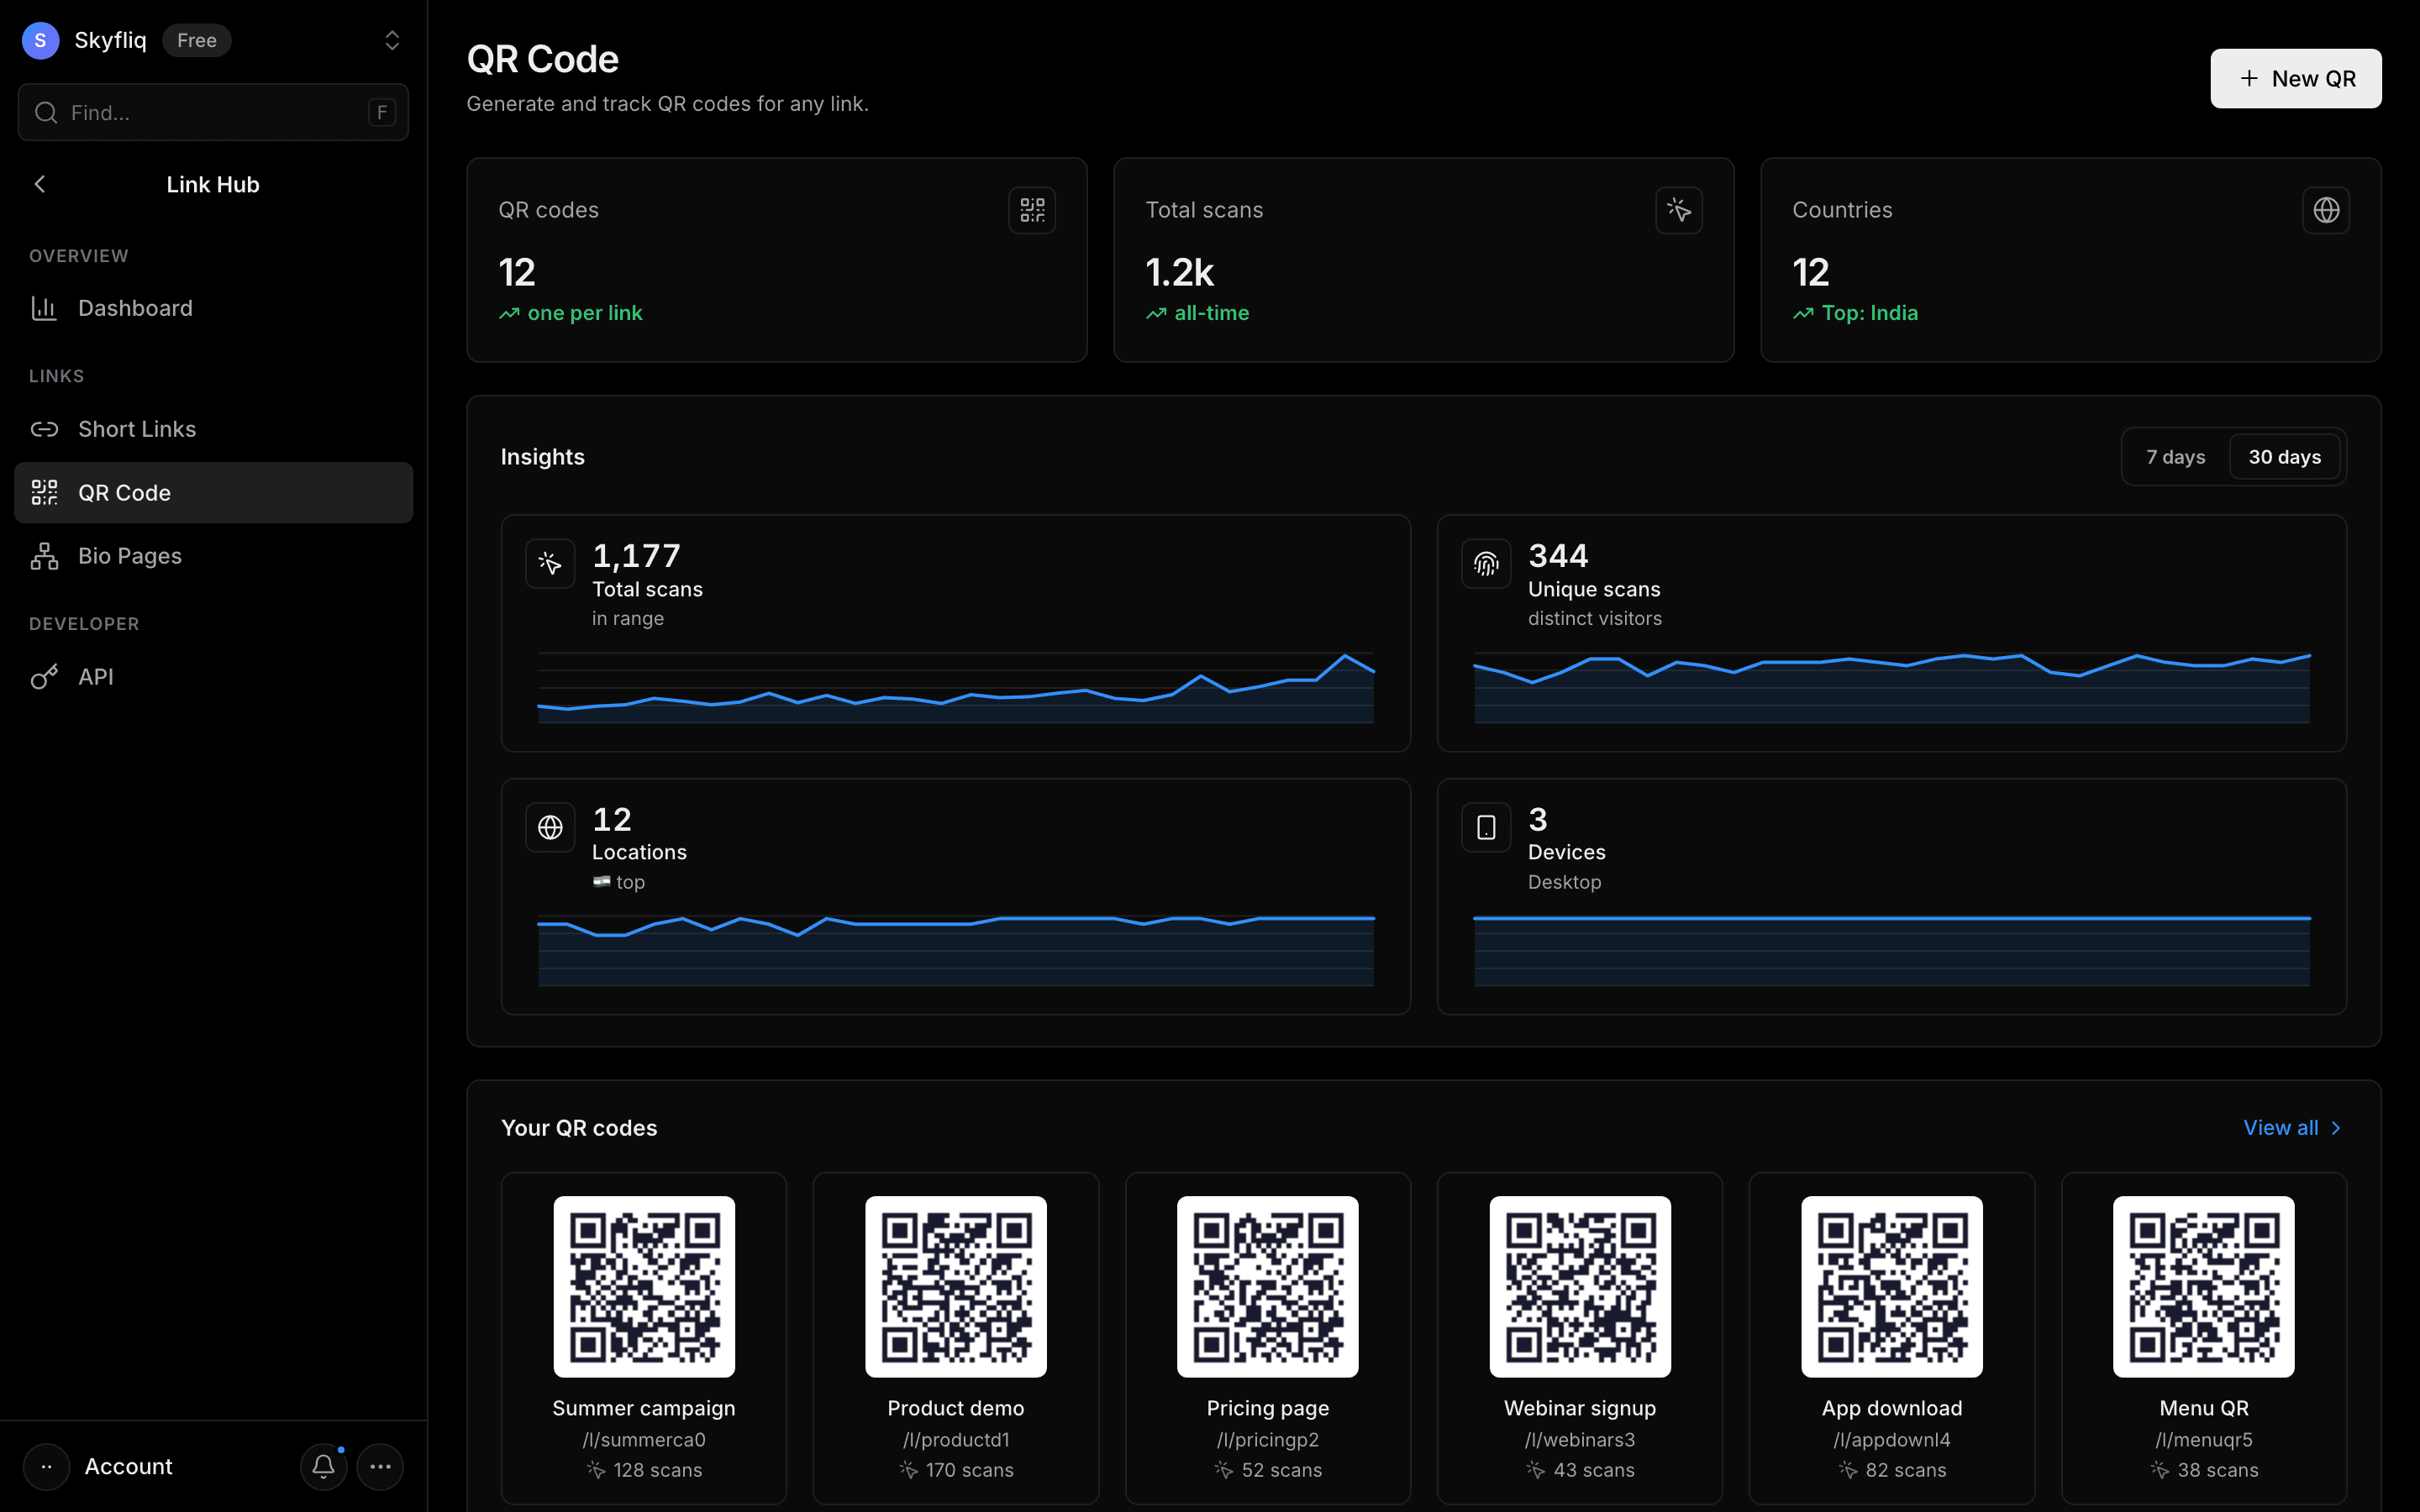Viewport: 2420px width, 1512px height.
Task: Click the Skyfliq workspace avatar
Action: pyautogui.click(x=40, y=40)
